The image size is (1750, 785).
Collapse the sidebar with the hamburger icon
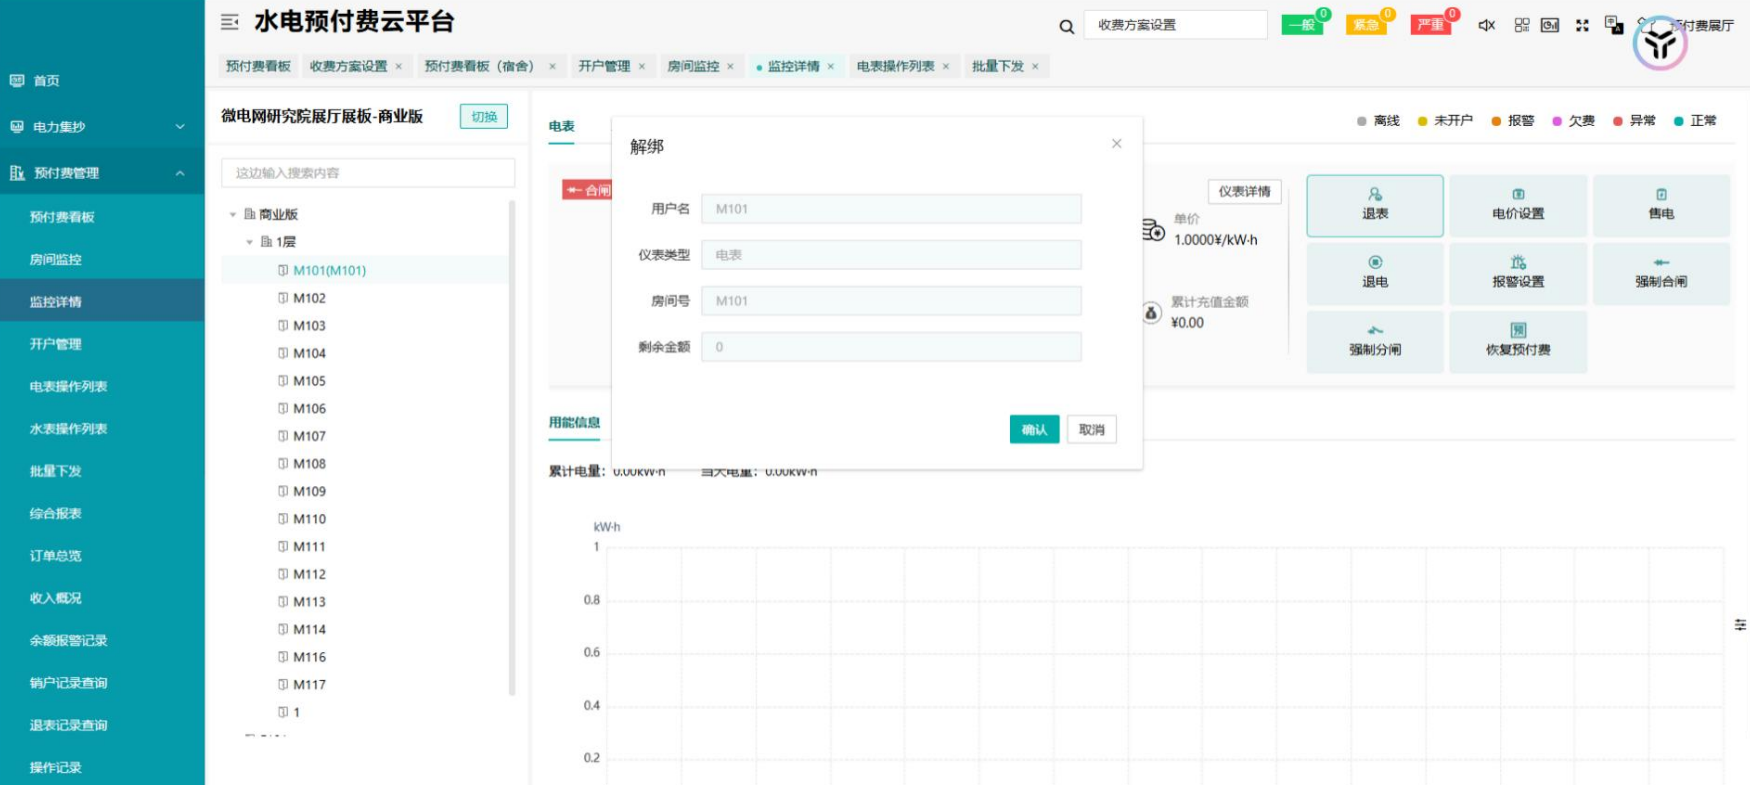tap(230, 21)
